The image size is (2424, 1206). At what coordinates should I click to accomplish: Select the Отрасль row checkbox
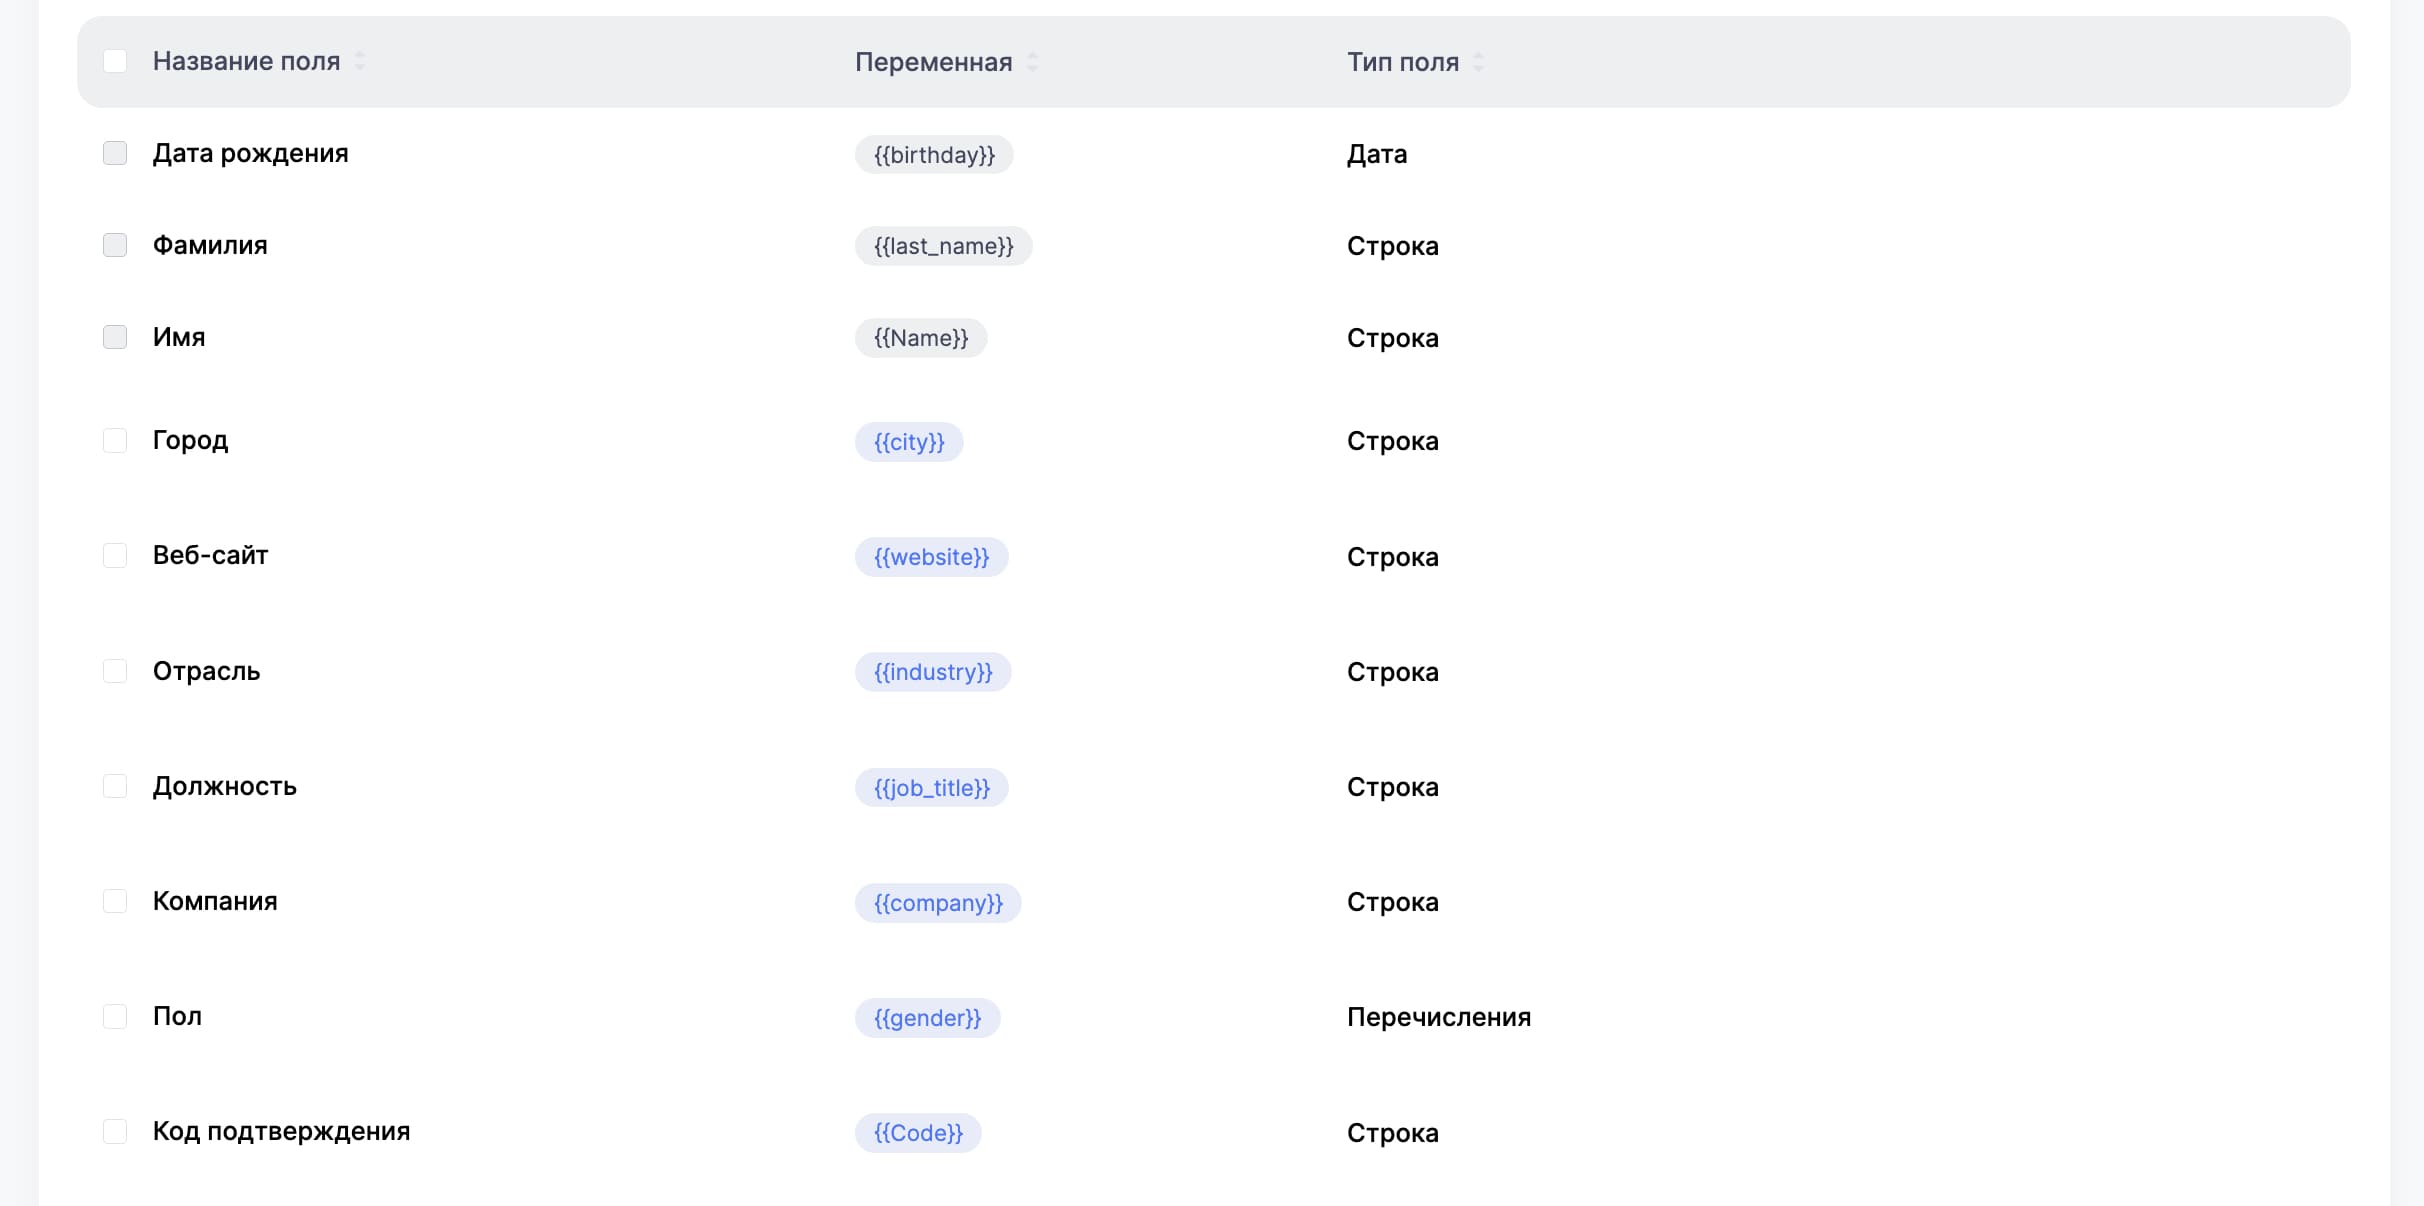pyautogui.click(x=115, y=671)
